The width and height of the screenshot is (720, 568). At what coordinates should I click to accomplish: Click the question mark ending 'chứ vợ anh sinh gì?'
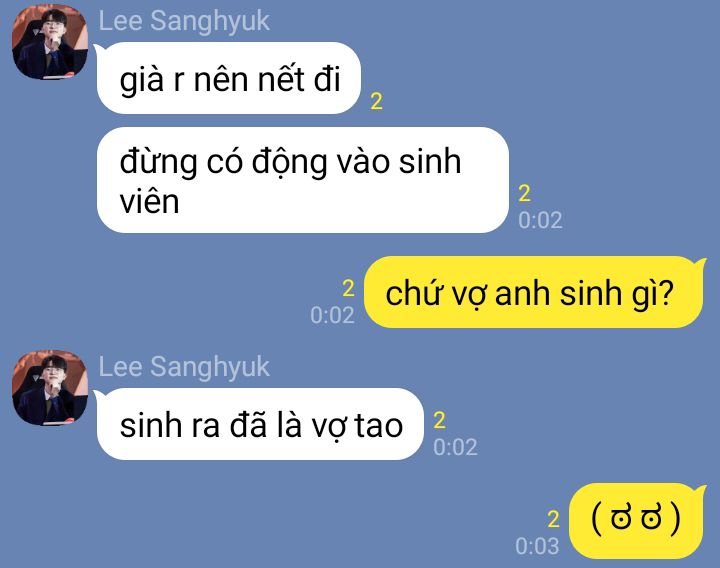click(667, 292)
